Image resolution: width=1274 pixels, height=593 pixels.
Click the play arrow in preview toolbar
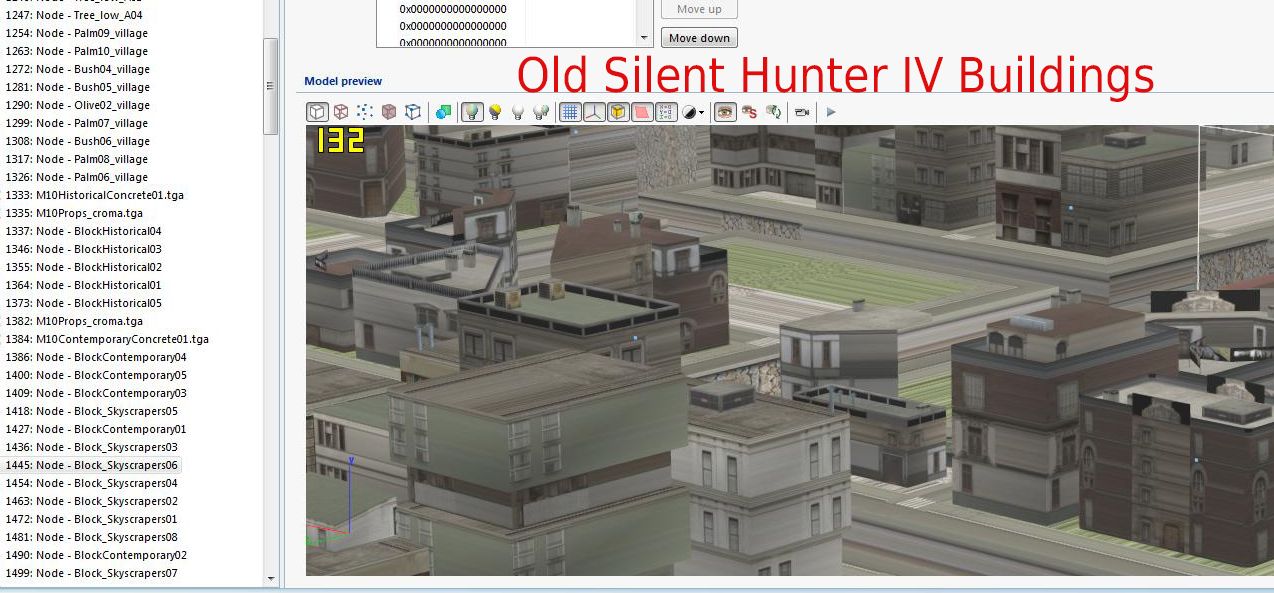click(x=831, y=112)
